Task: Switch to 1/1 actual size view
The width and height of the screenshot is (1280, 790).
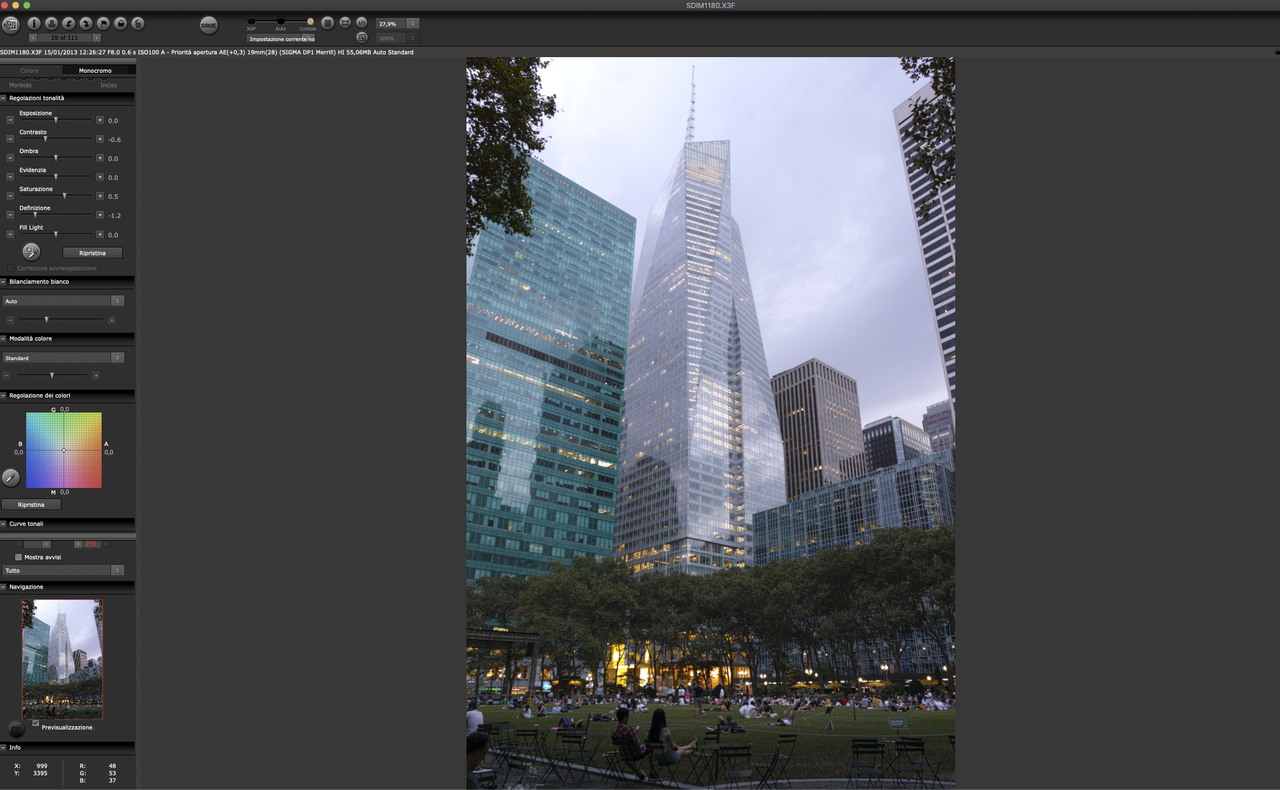Action: click(x=361, y=22)
